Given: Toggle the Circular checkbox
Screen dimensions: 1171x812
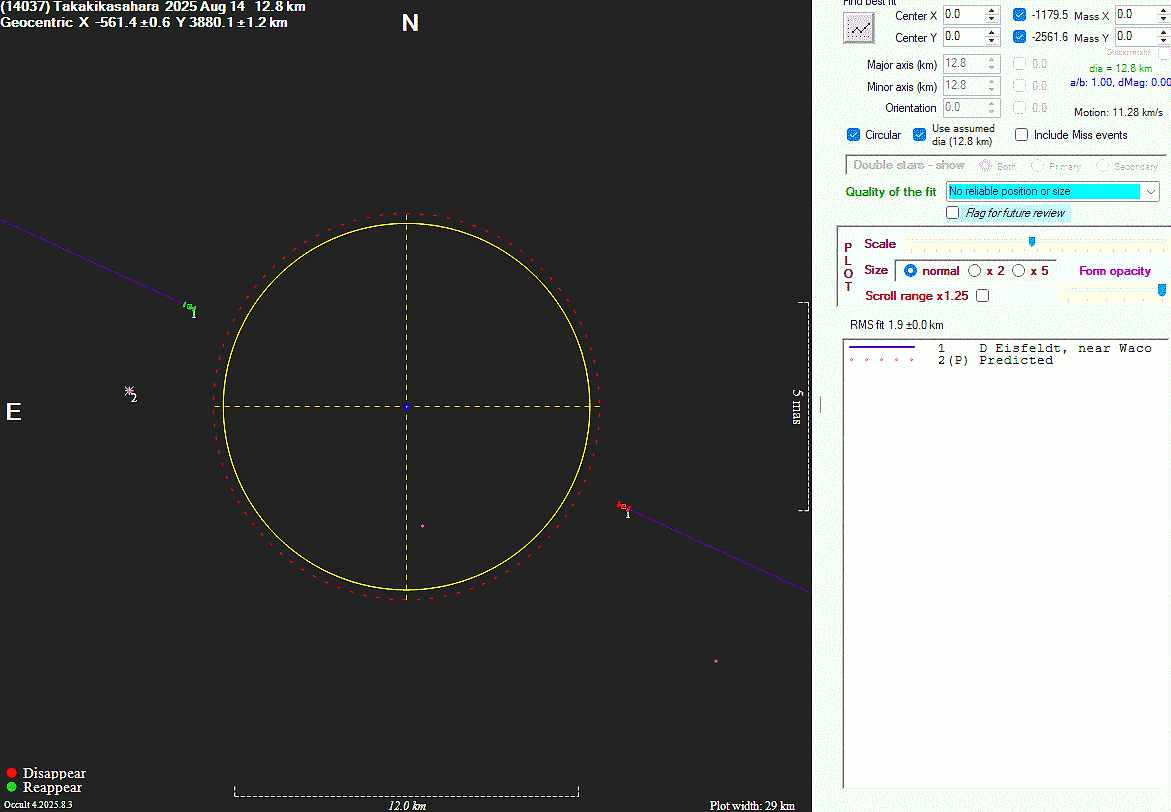Looking at the screenshot, I should (854, 135).
